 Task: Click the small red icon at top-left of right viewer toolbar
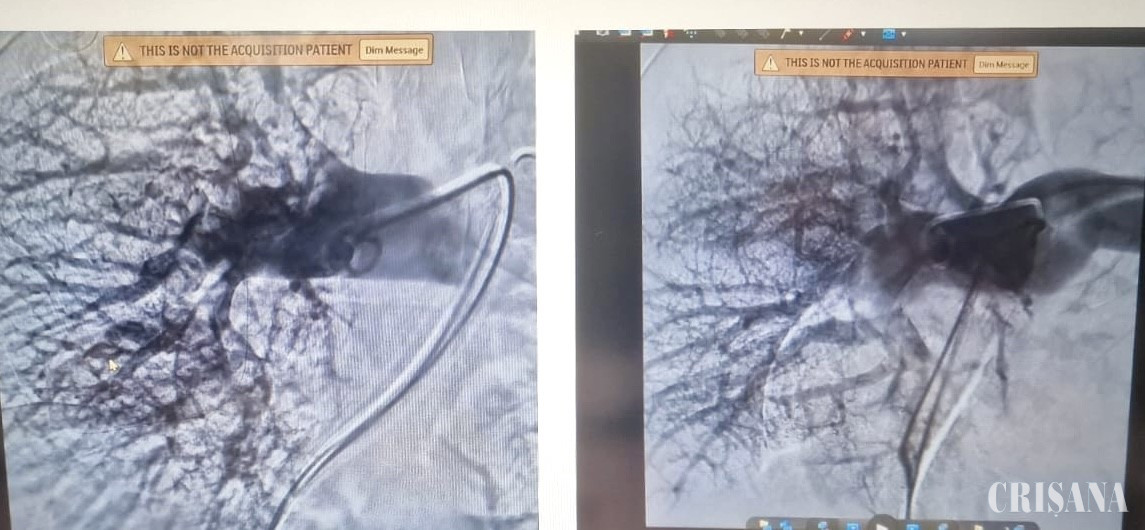point(667,34)
